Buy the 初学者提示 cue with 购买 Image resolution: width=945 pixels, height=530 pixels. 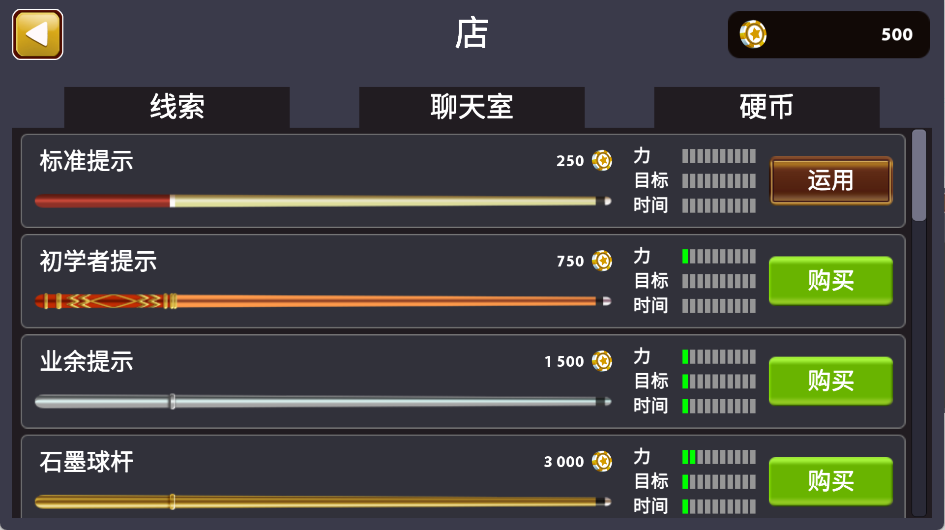(x=831, y=280)
